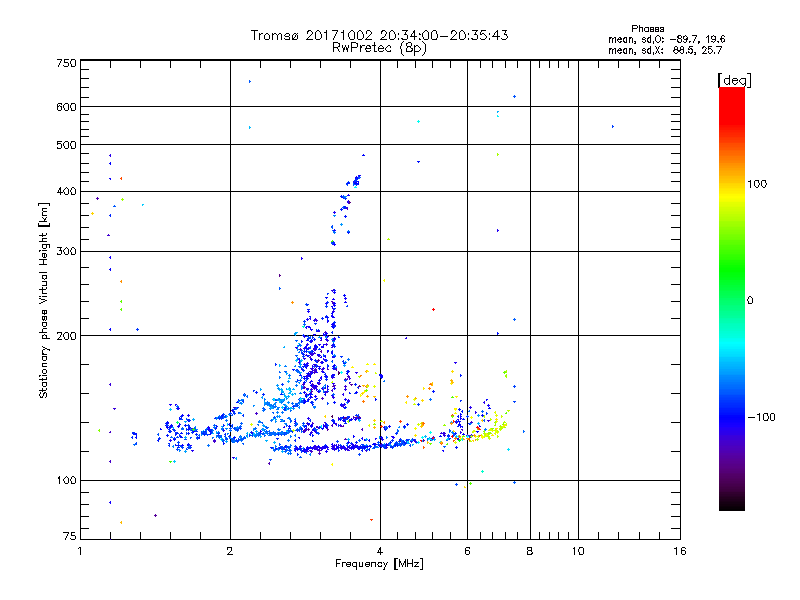Click the plot title 'Tromsø 20171002 20:34:00-20:35:43'
800x600 pixels.
(379, 35)
